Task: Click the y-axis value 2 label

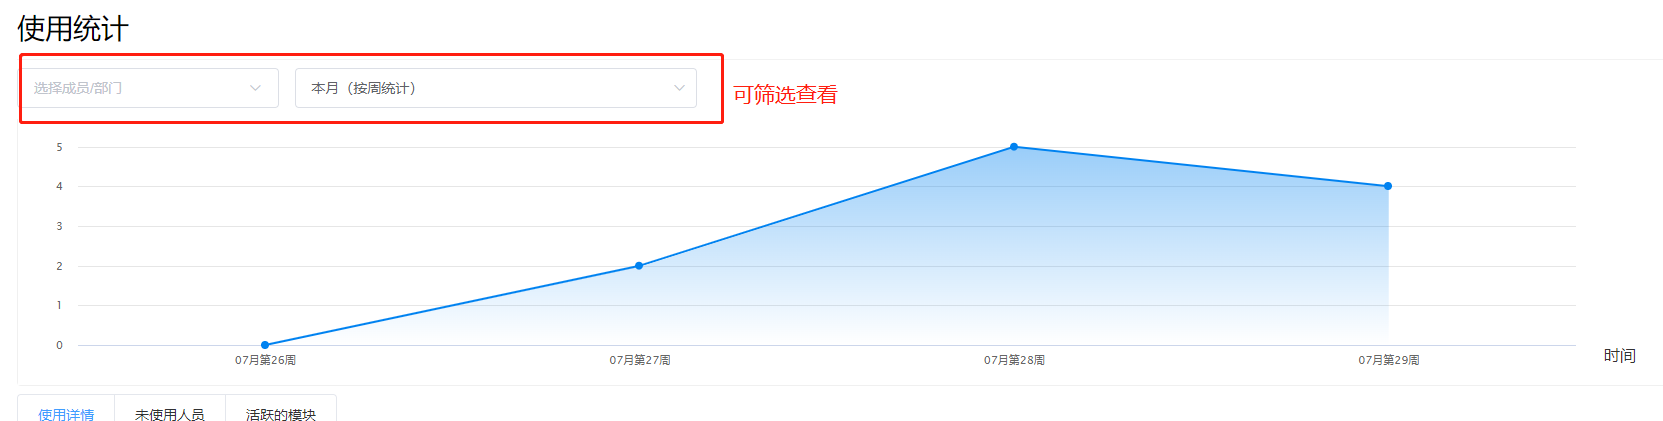Action: point(59,266)
